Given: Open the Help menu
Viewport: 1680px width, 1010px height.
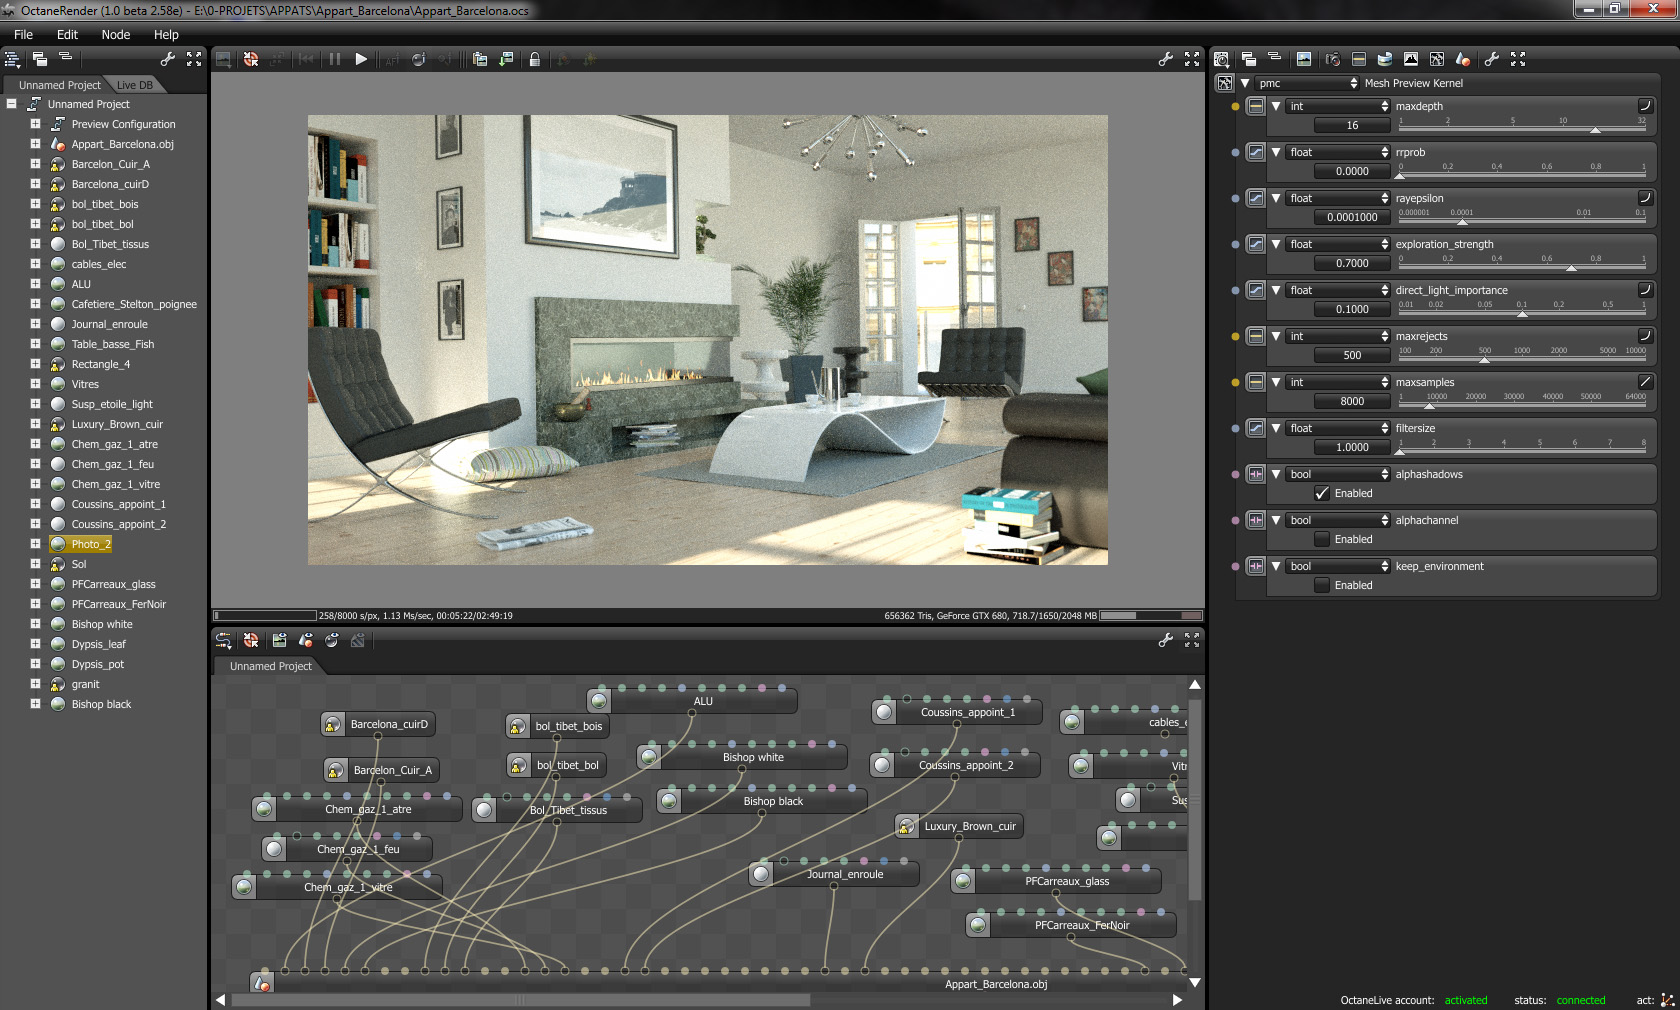Looking at the screenshot, I should click(166, 34).
